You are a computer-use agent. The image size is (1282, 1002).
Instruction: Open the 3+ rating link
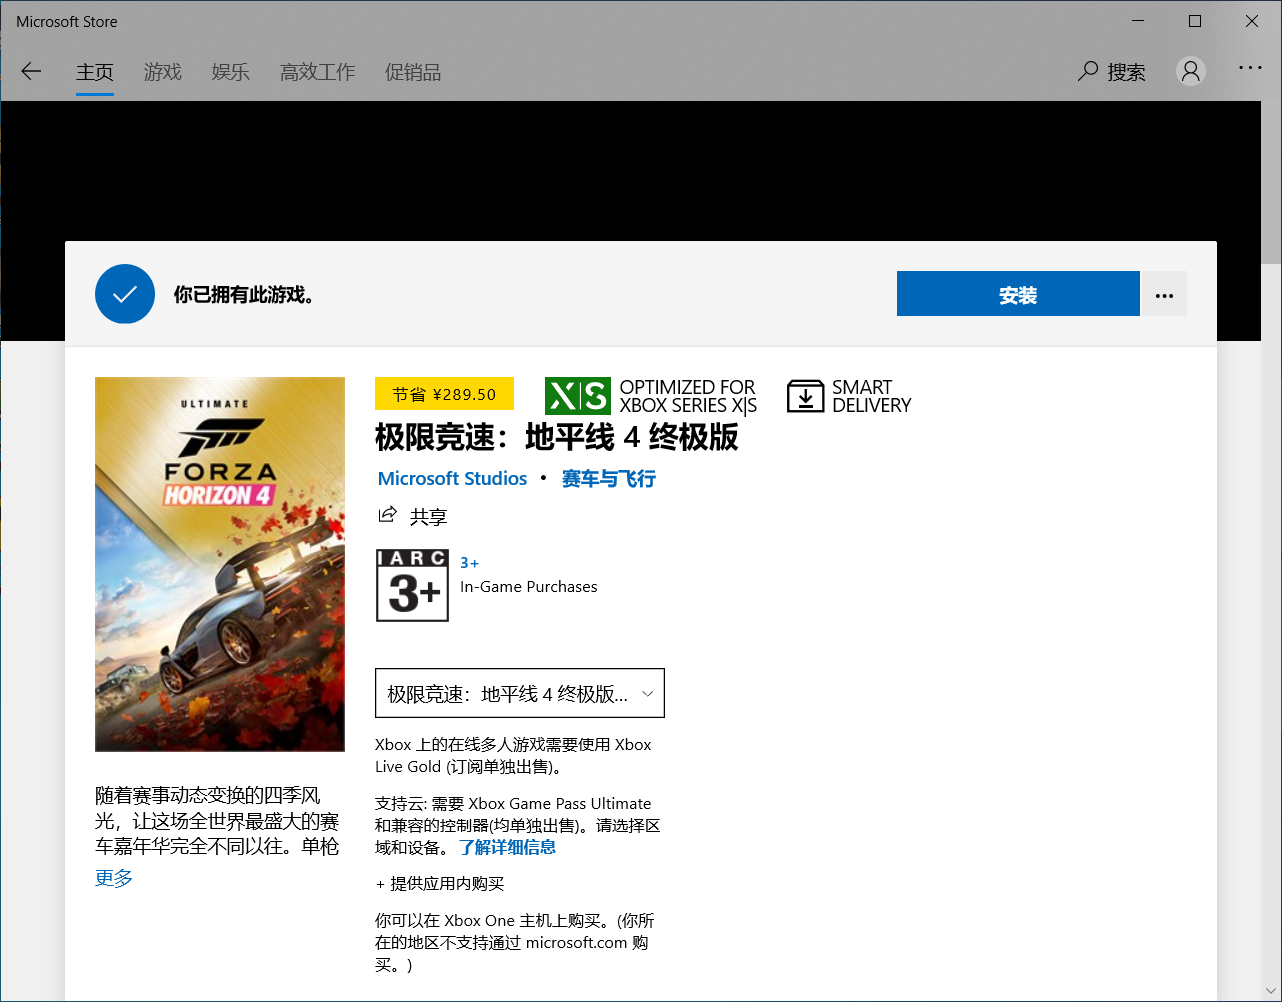point(469,563)
